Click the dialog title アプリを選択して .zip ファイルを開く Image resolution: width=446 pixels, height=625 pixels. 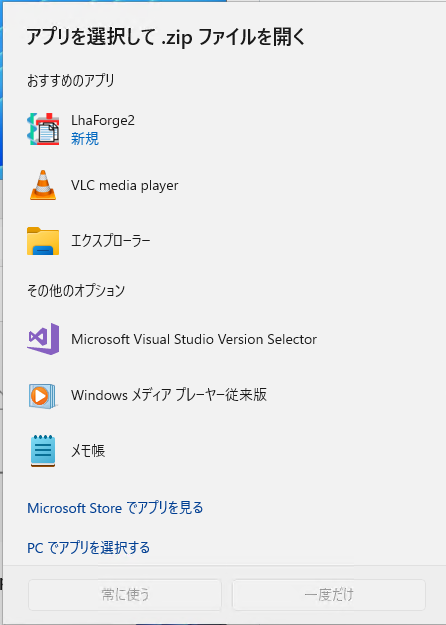[165, 38]
